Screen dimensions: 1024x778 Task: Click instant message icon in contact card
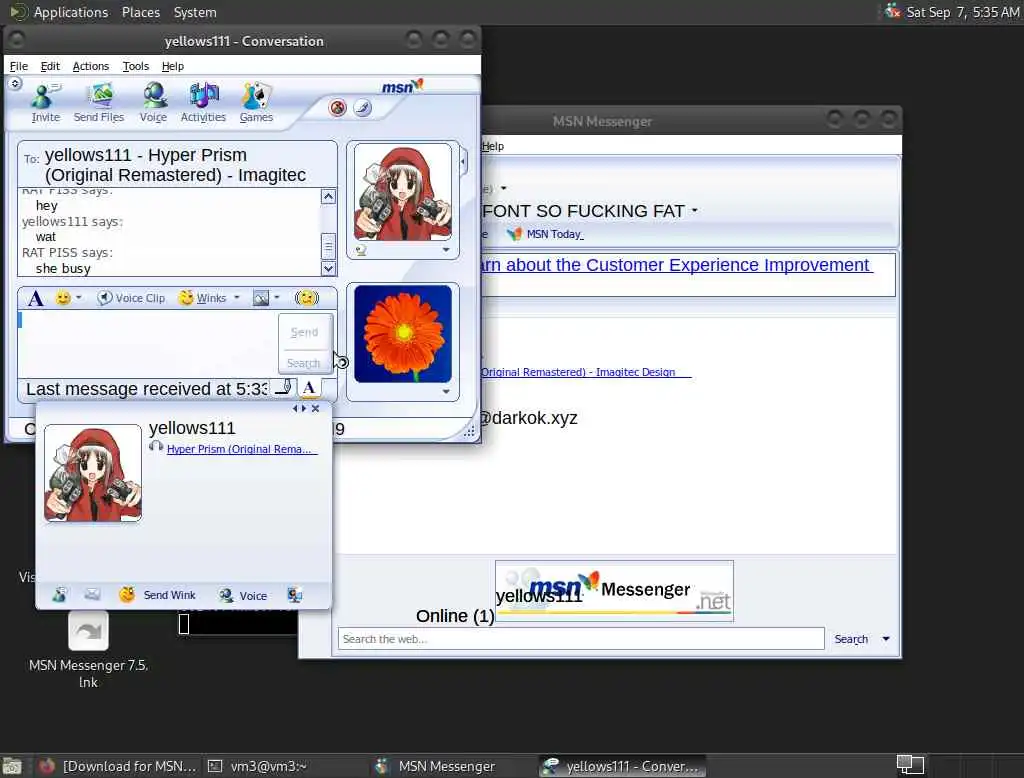click(x=59, y=594)
